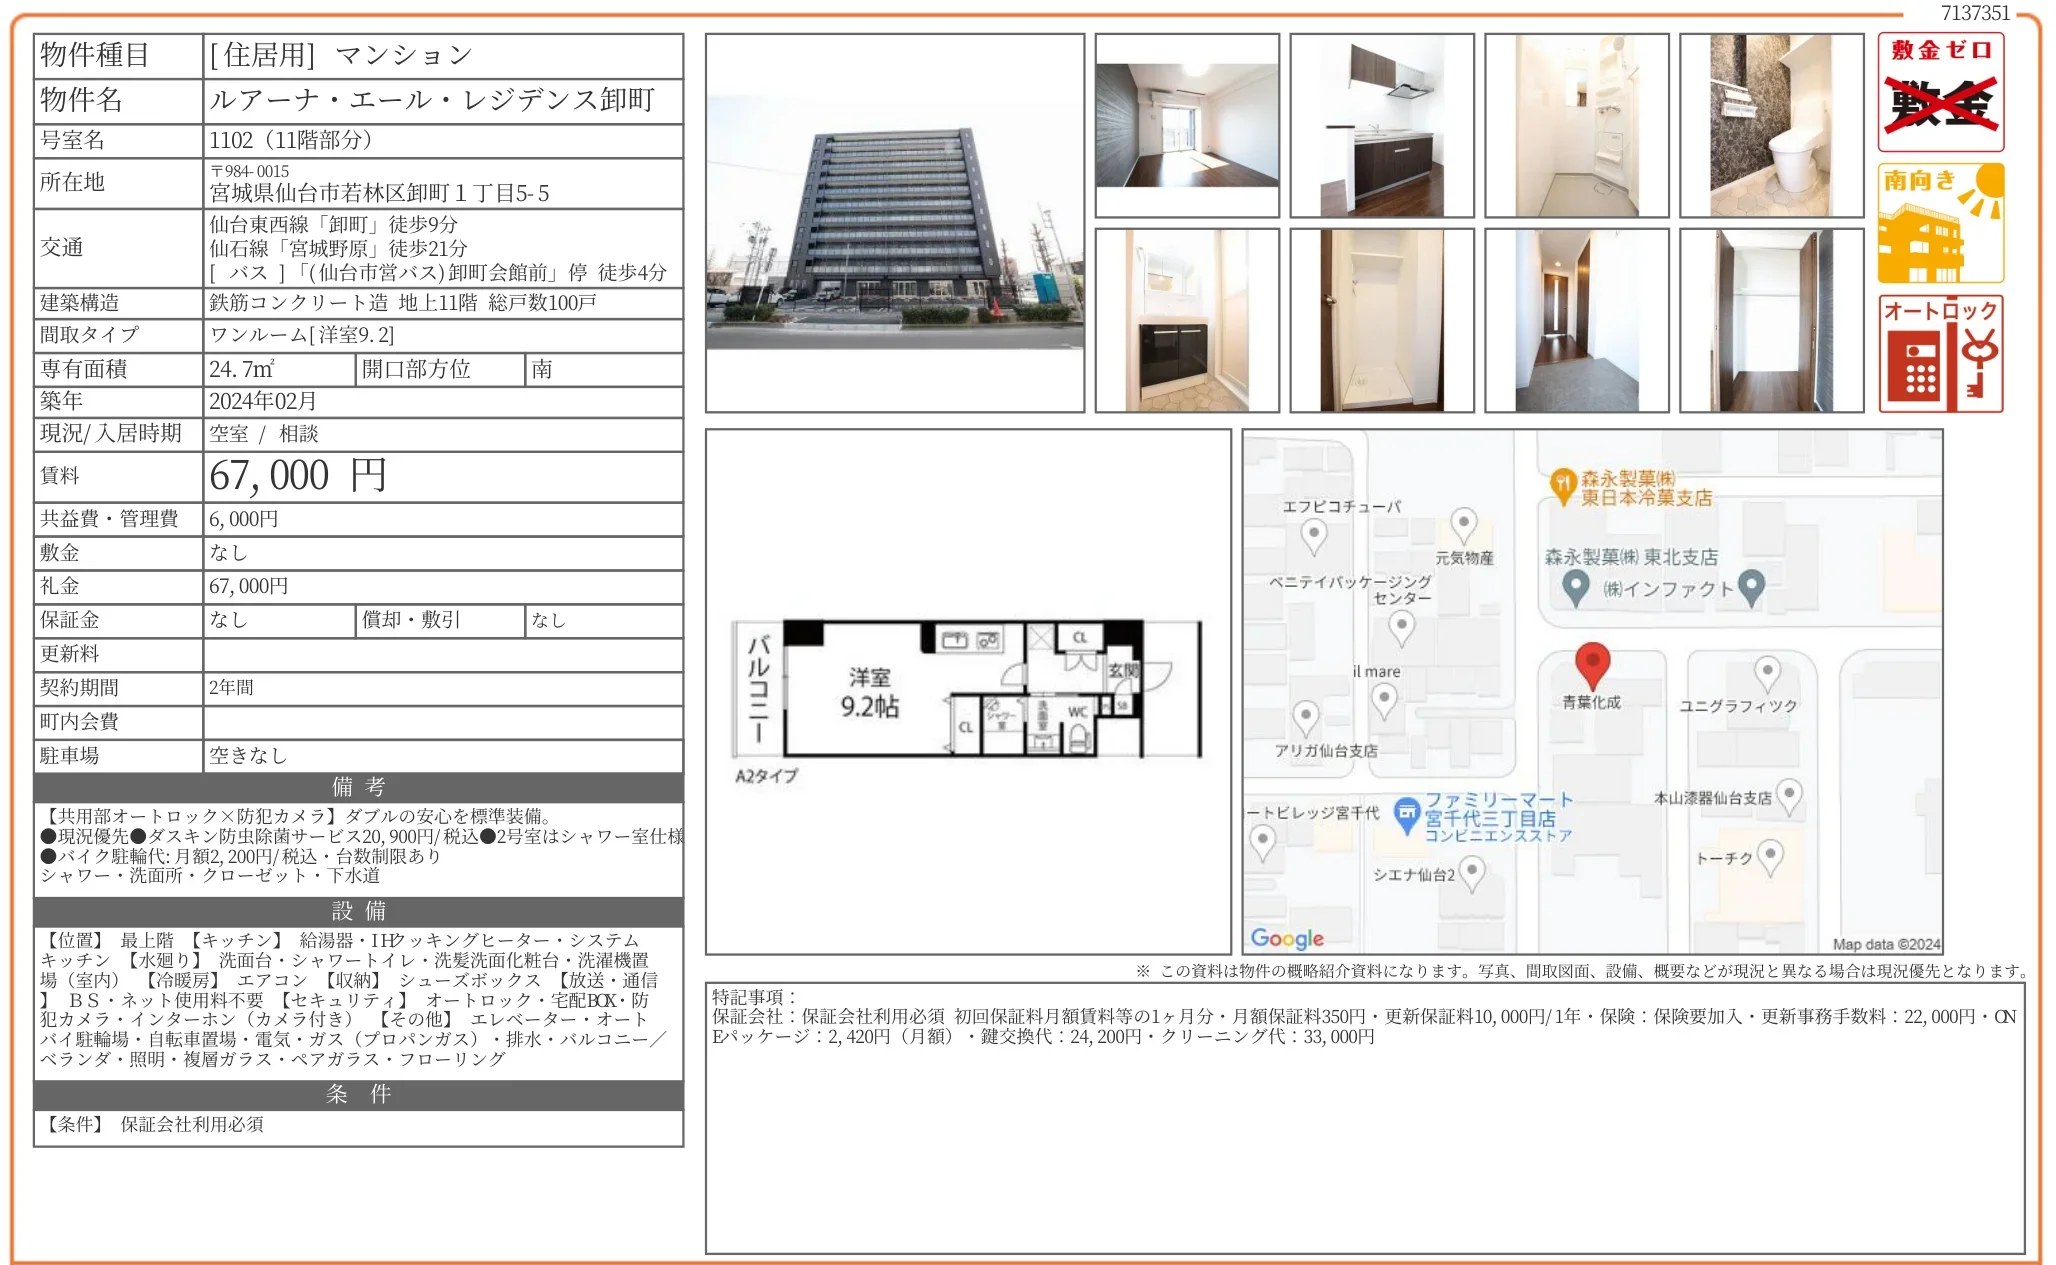The height and width of the screenshot is (1265, 2056).
Task: Click the トーチク map pin
Action: click(x=1770, y=857)
